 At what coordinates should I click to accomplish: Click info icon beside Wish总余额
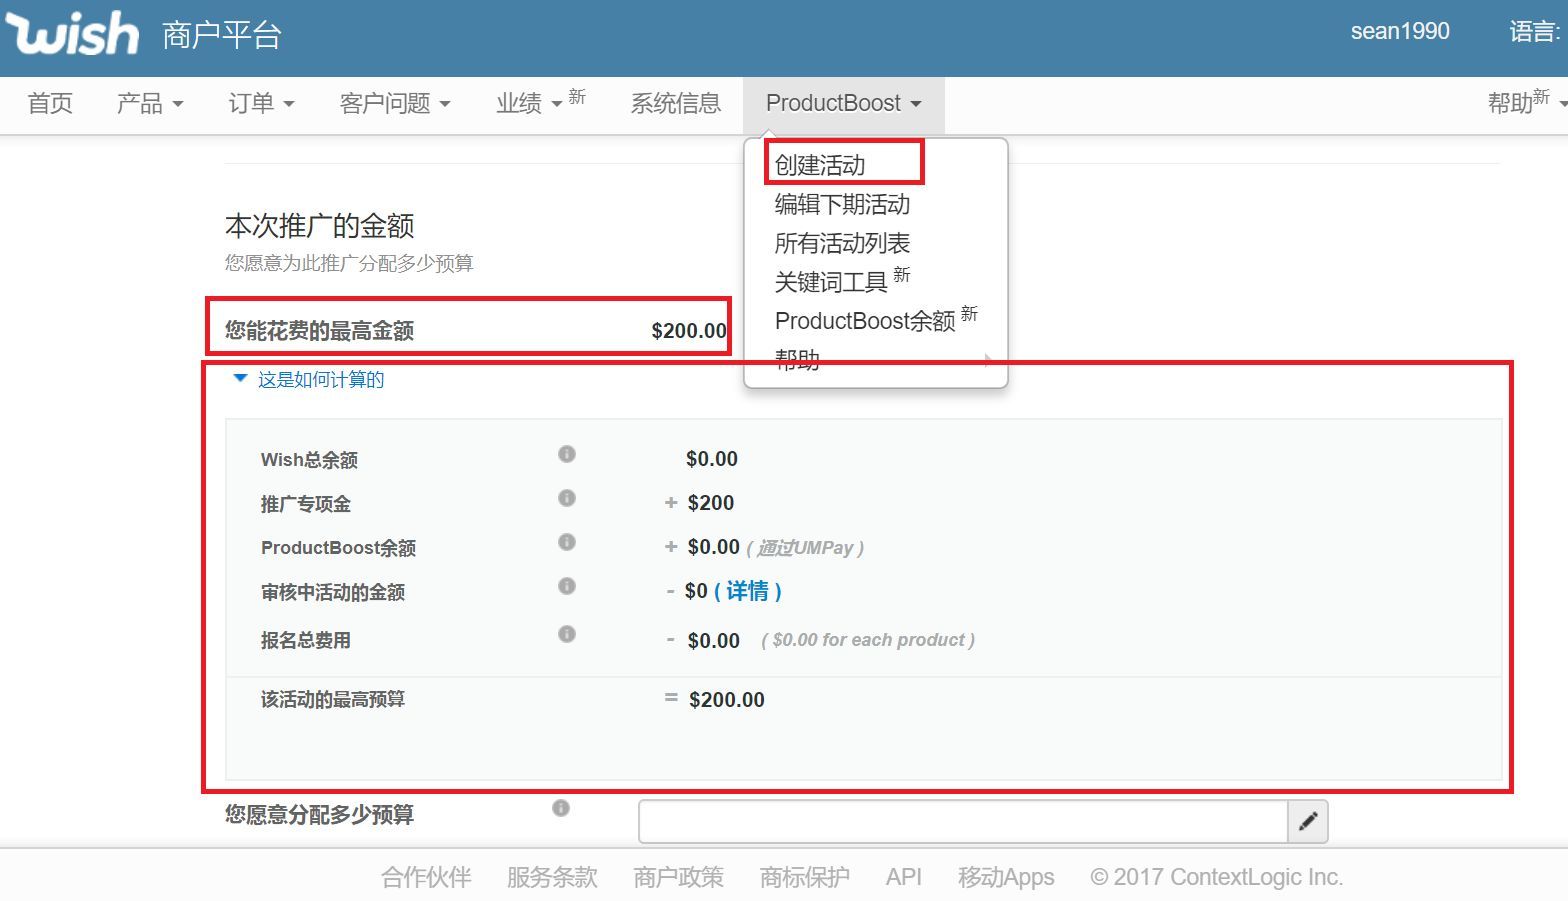(567, 454)
